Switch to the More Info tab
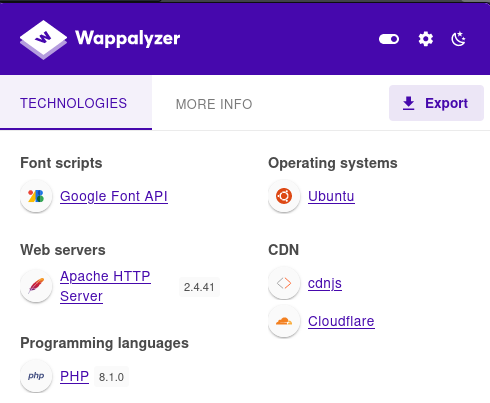The width and height of the screenshot is (490, 403). (214, 104)
